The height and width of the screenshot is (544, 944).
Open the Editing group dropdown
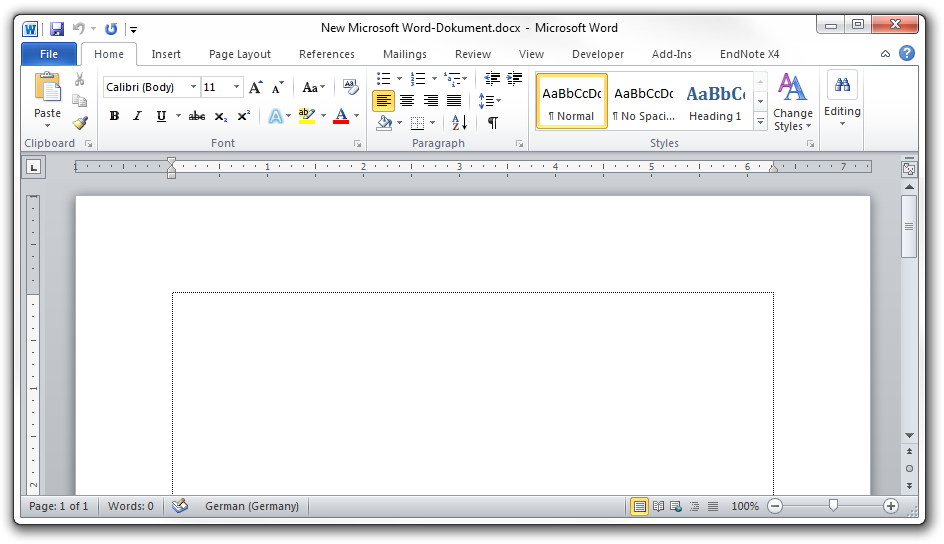pos(842,100)
